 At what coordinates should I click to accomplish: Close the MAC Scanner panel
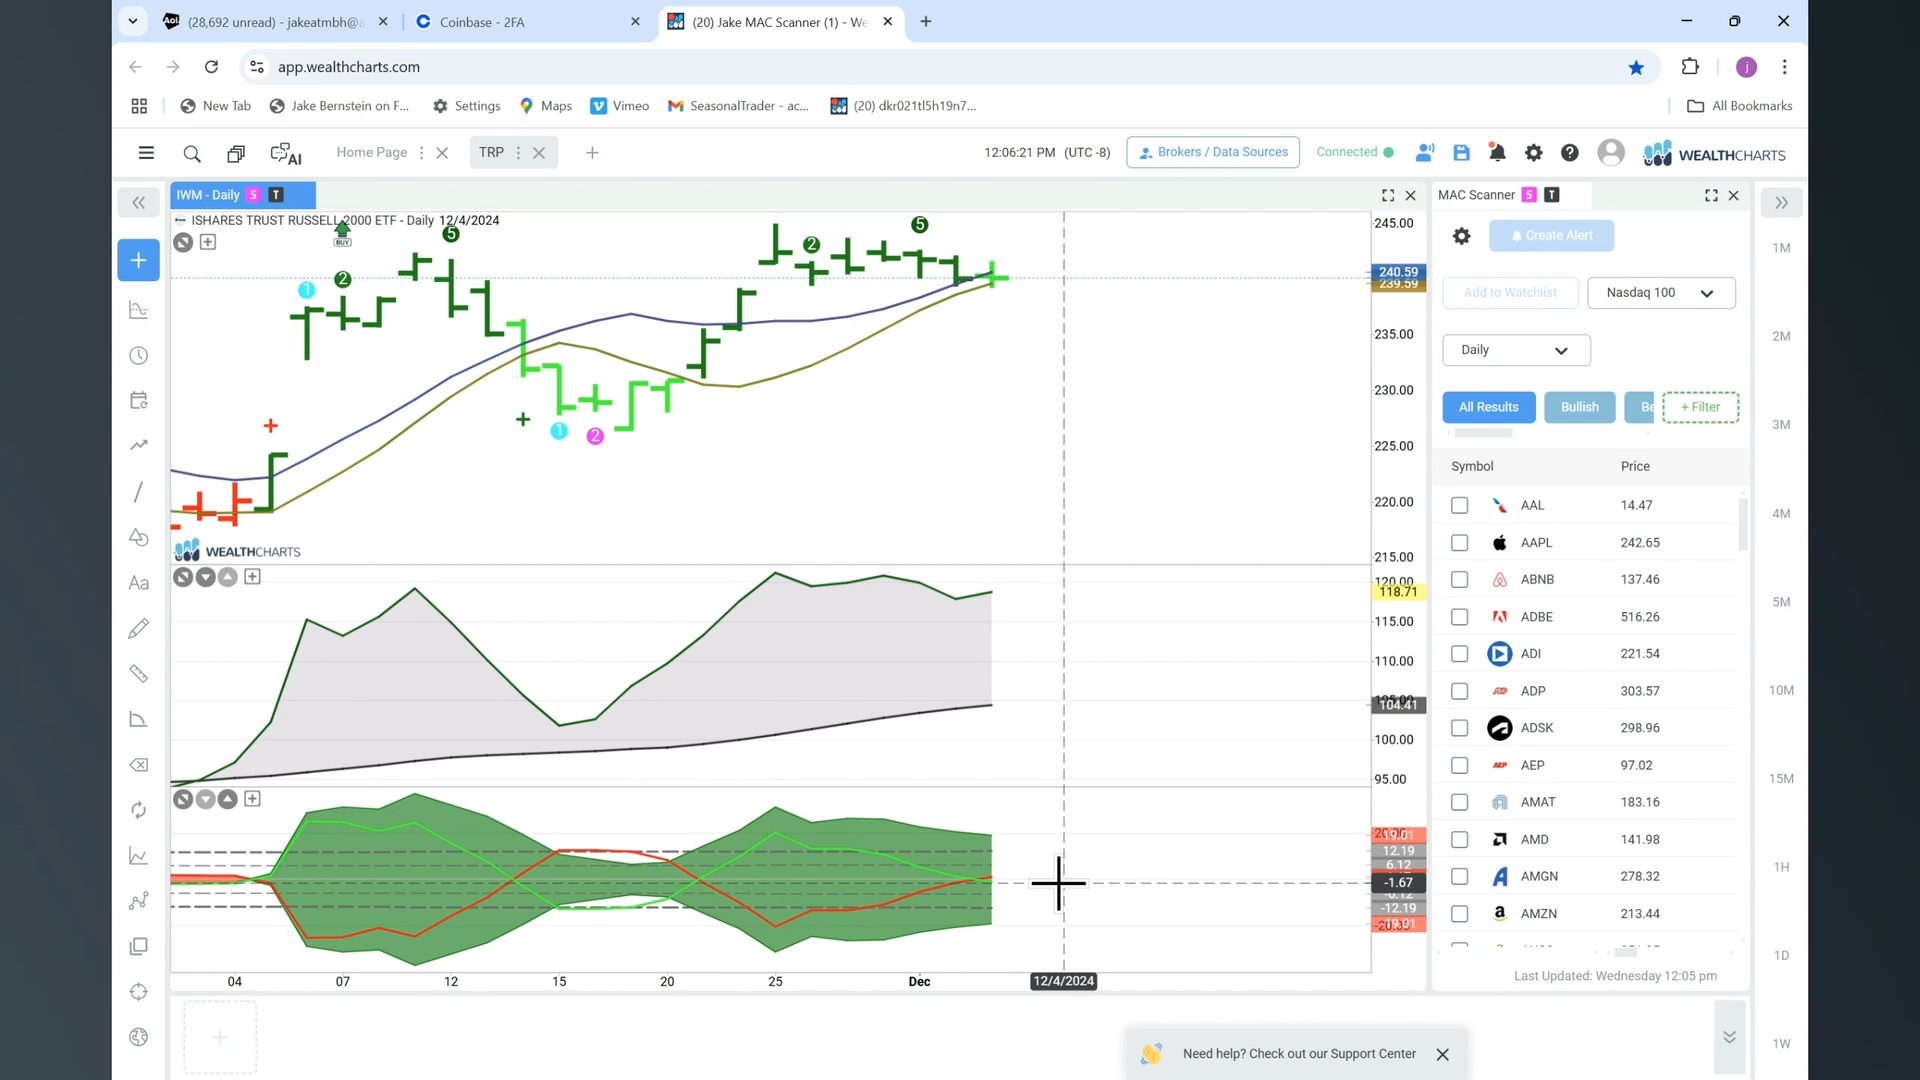(x=1734, y=195)
